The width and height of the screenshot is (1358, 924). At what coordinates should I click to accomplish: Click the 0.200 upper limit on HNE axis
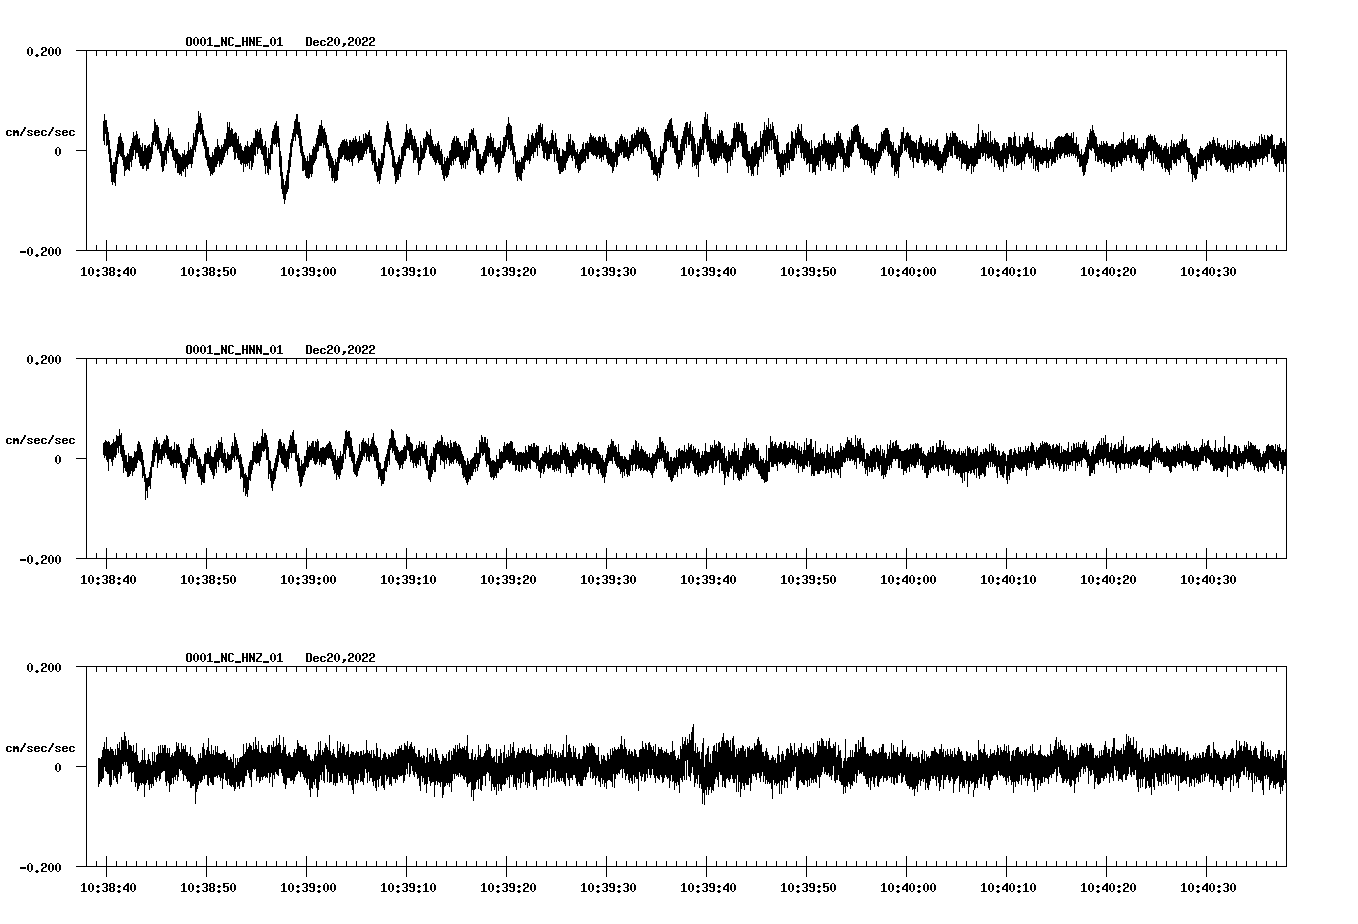click(x=44, y=51)
